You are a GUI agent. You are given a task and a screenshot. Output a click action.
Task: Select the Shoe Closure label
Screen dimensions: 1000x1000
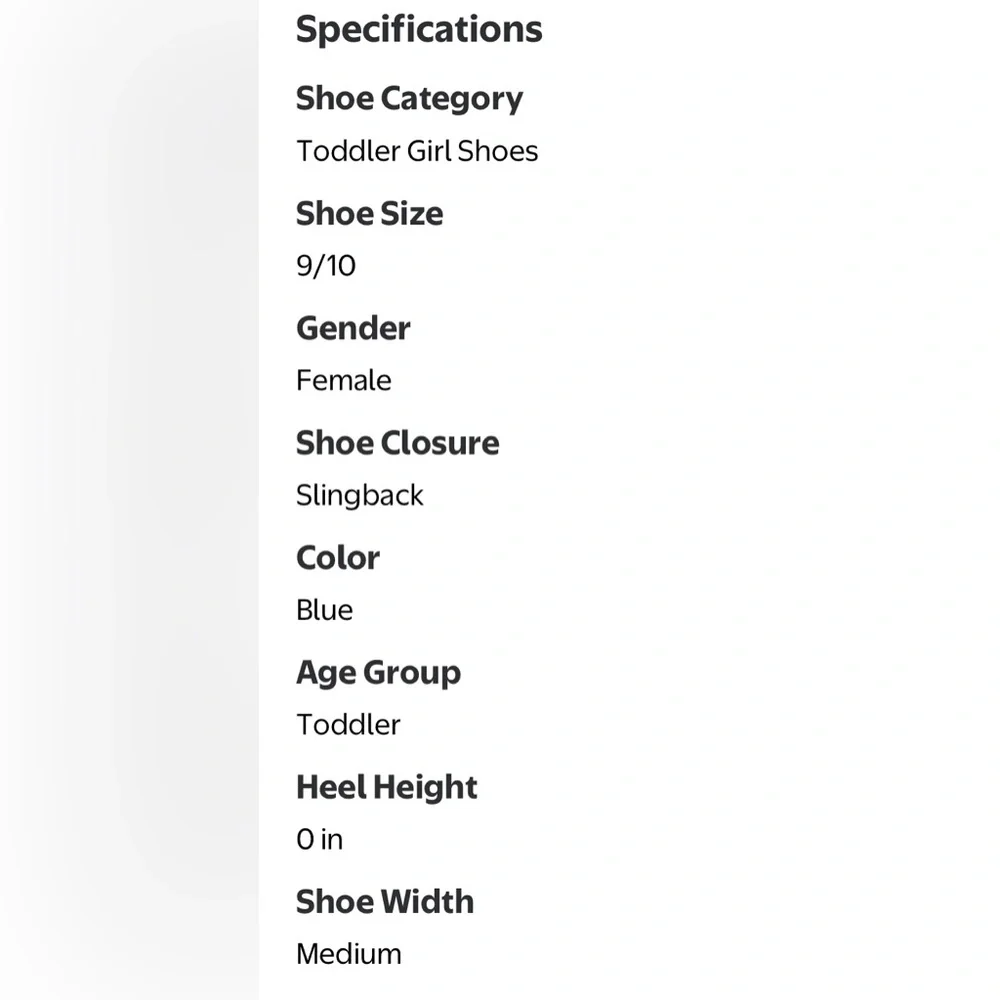[397, 443]
